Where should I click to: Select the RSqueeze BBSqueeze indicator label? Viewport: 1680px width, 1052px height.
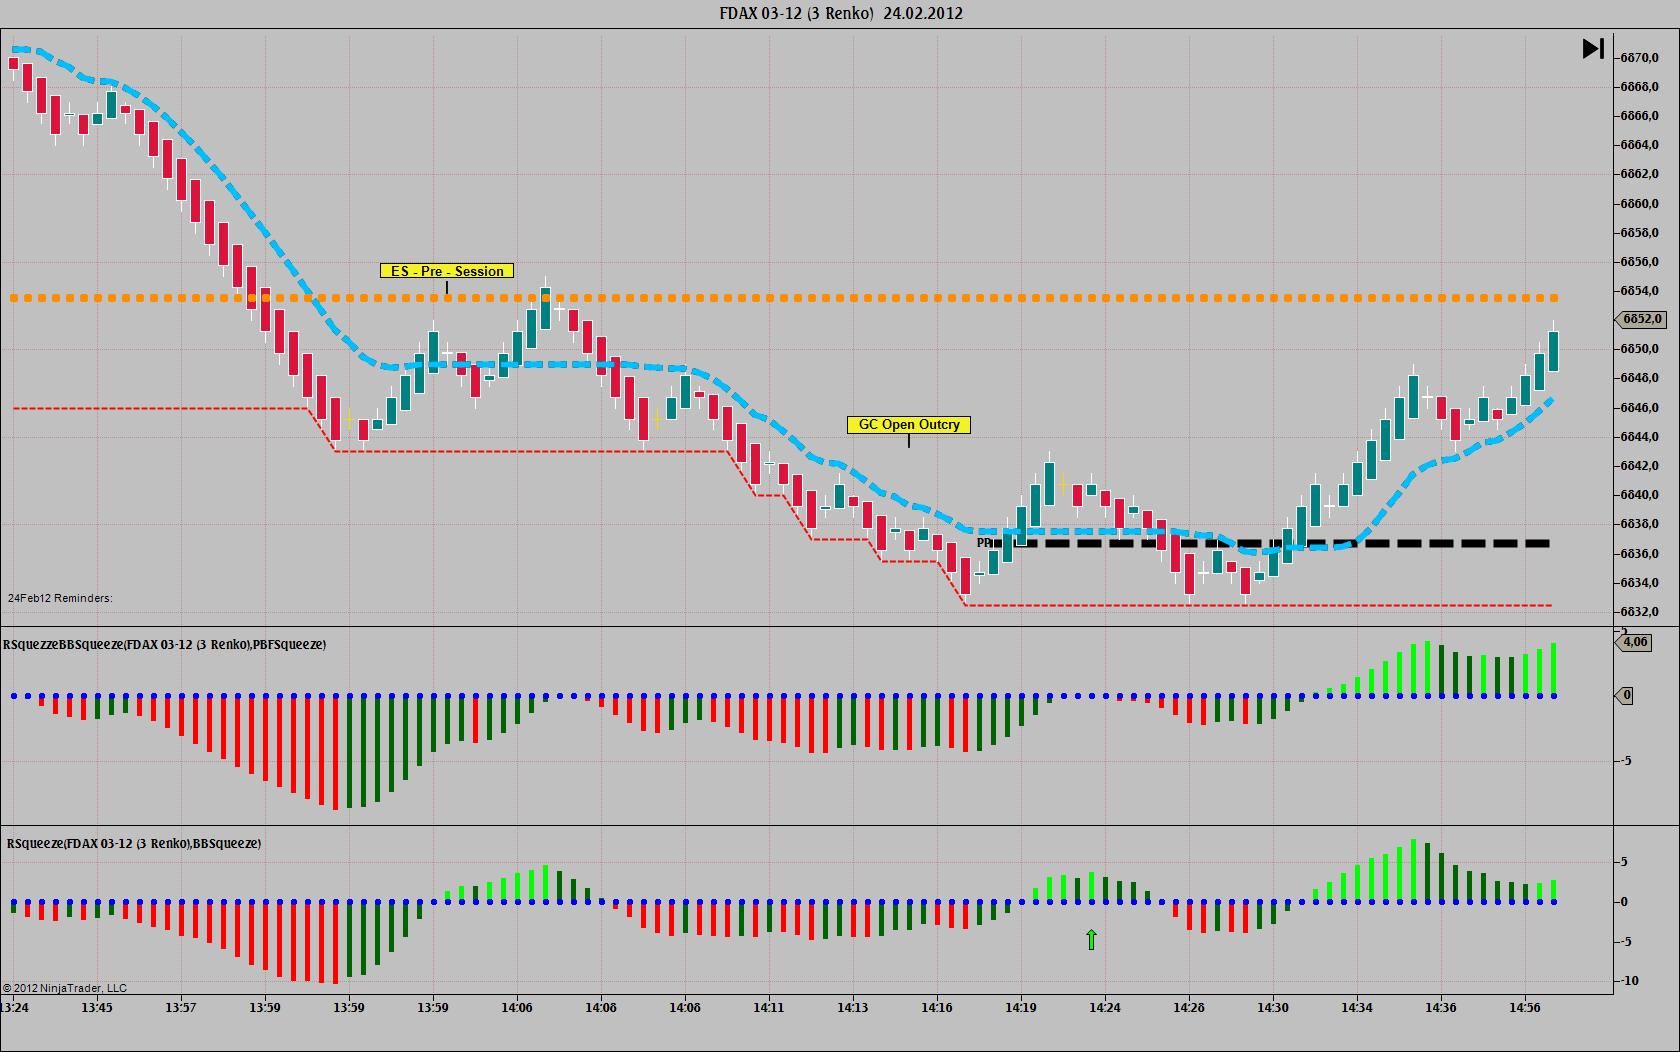pyautogui.click(x=134, y=843)
